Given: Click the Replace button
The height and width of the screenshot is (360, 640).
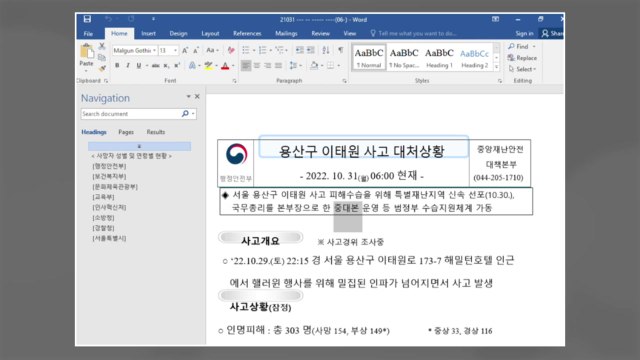Looking at the screenshot, I should [x=522, y=58].
